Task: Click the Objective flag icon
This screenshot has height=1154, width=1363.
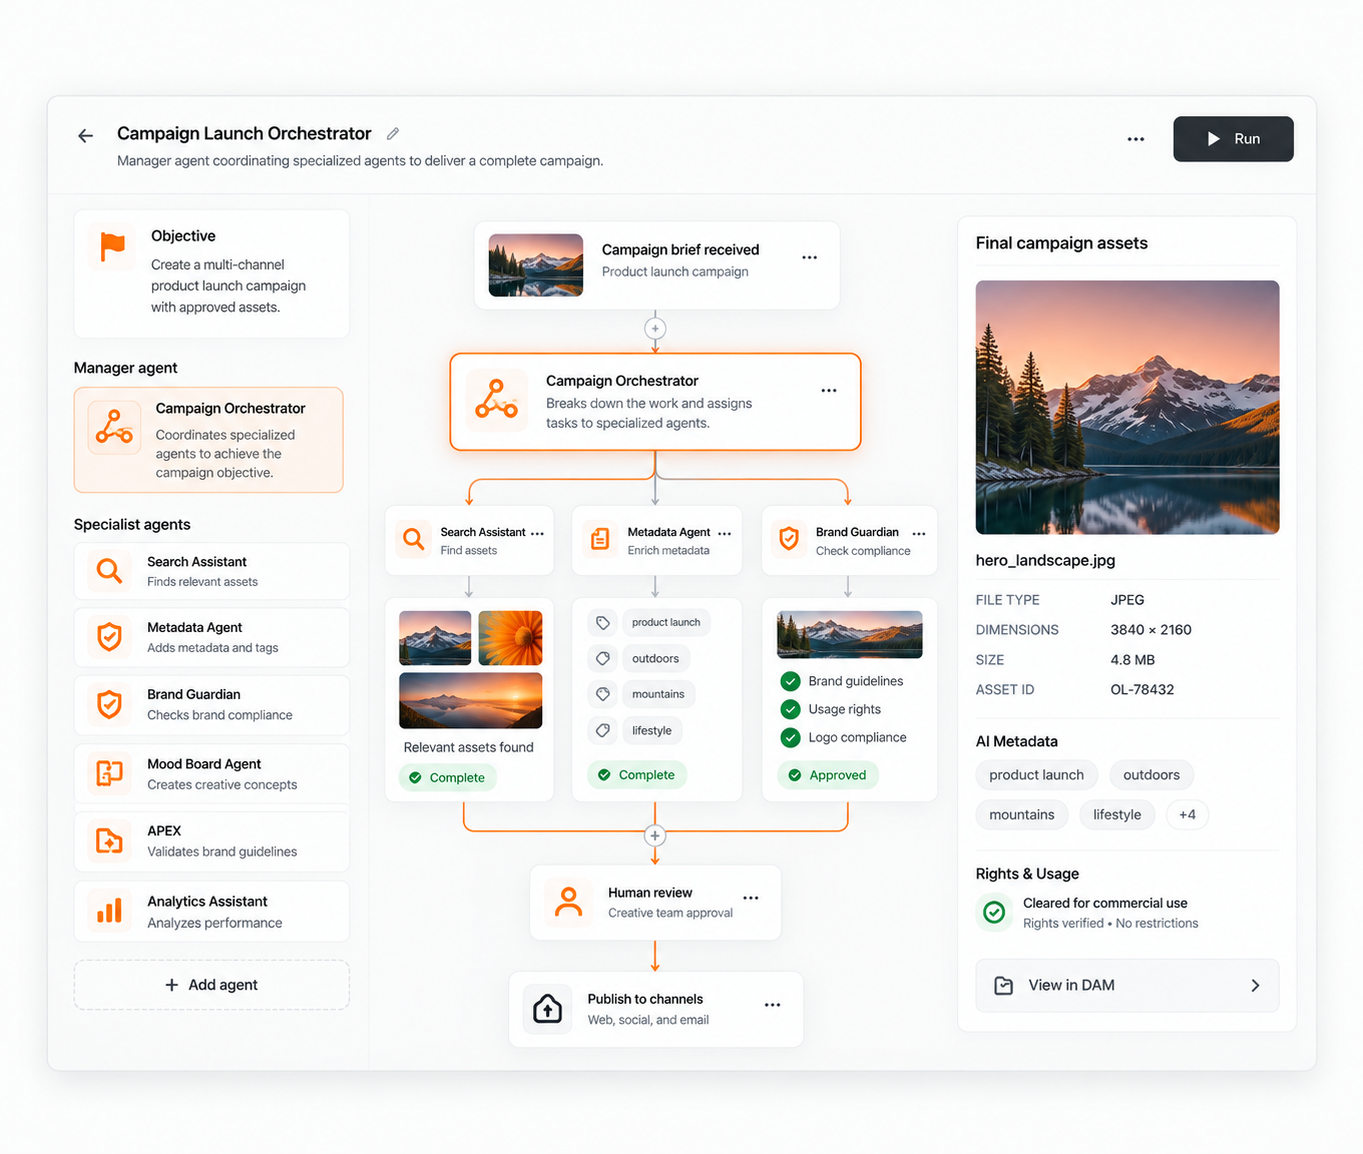Action: tap(113, 246)
